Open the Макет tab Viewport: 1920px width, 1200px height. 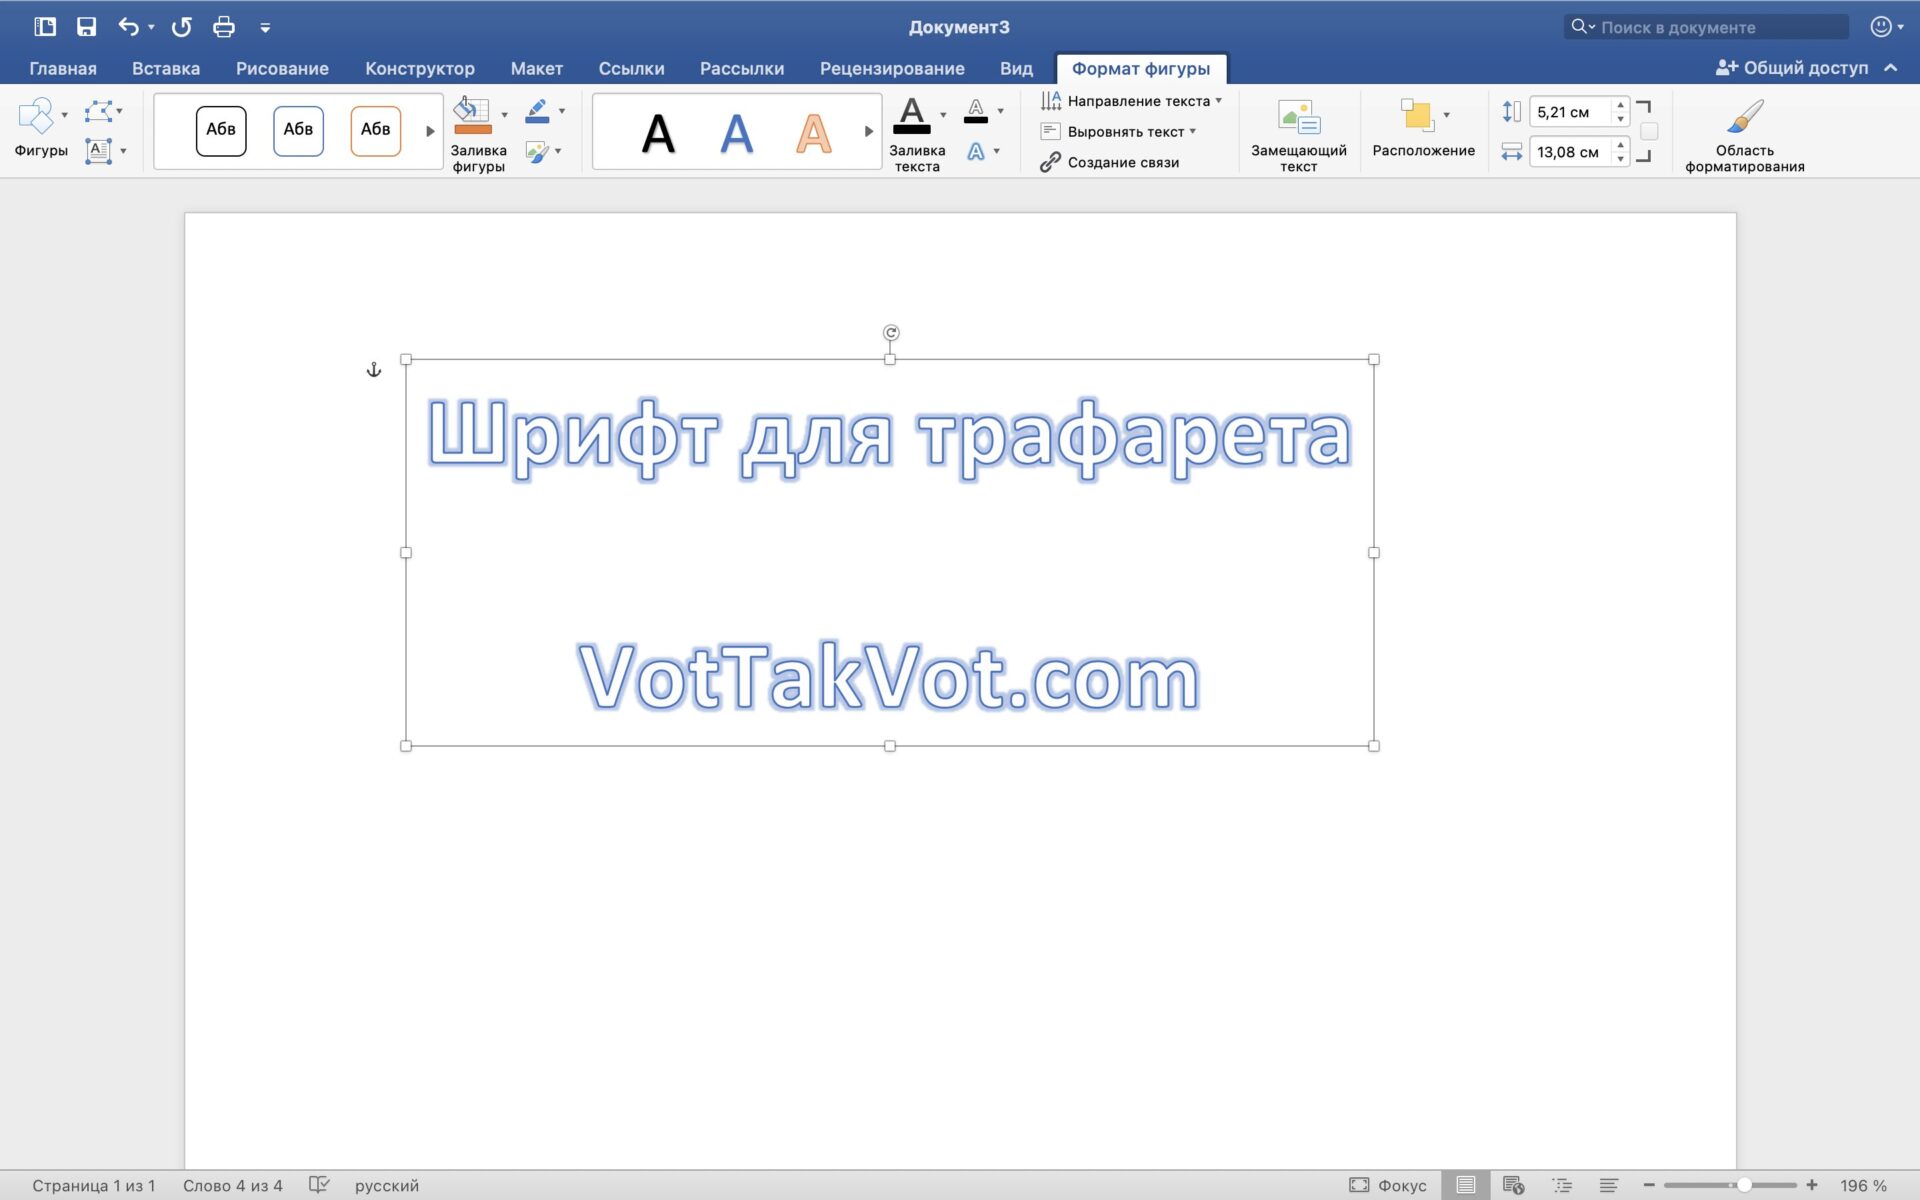pyautogui.click(x=537, y=68)
